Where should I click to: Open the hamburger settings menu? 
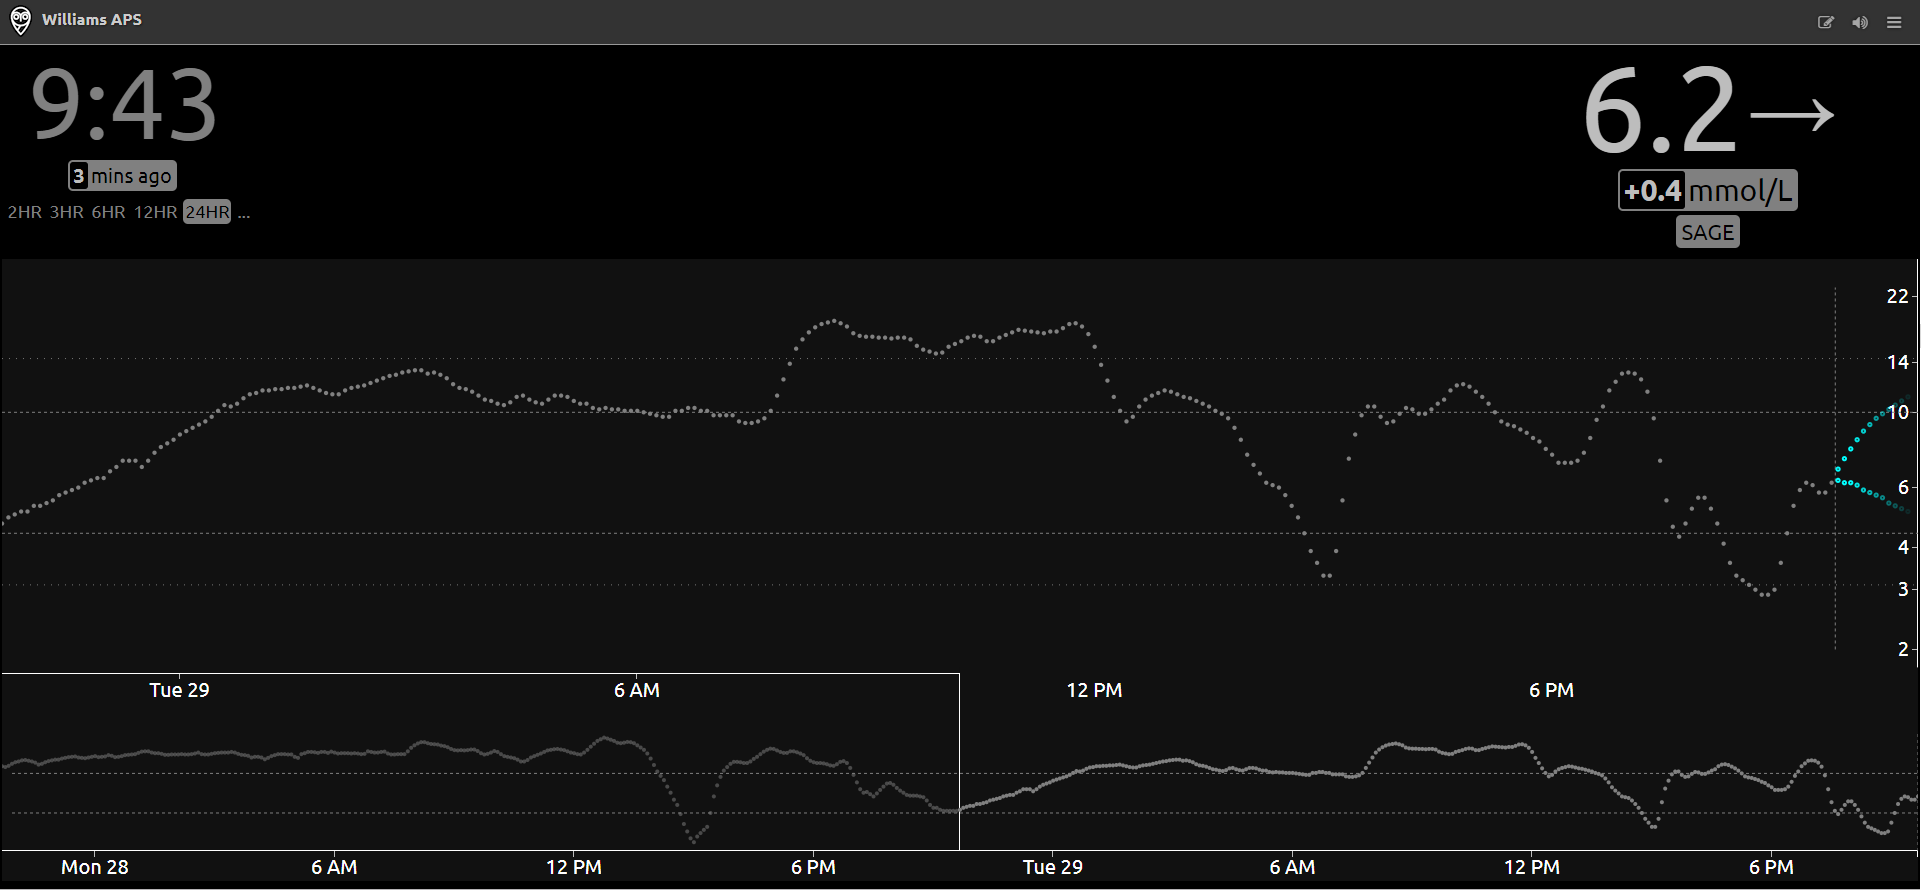(x=1894, y=22)
